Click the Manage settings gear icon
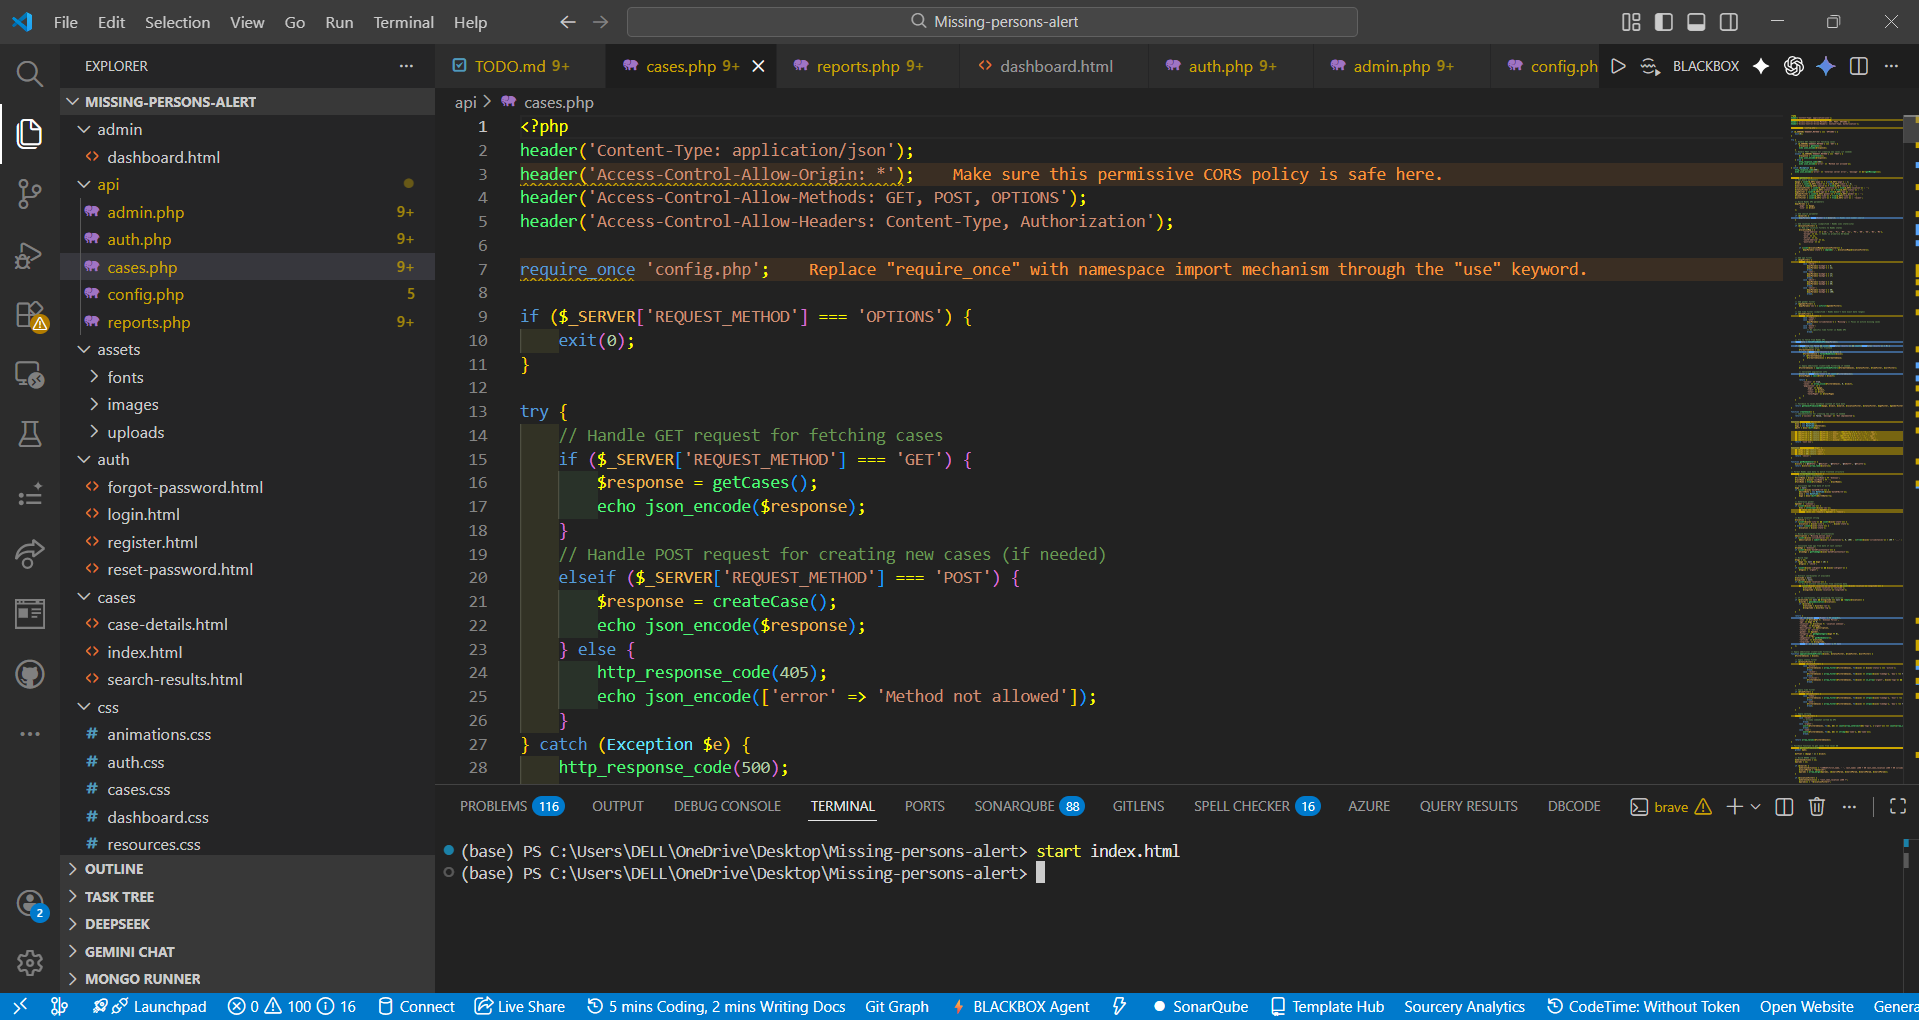Image resolution: width=1919 pixels, height=1020 pixels. pyautogui.click(x=29, y=962)
